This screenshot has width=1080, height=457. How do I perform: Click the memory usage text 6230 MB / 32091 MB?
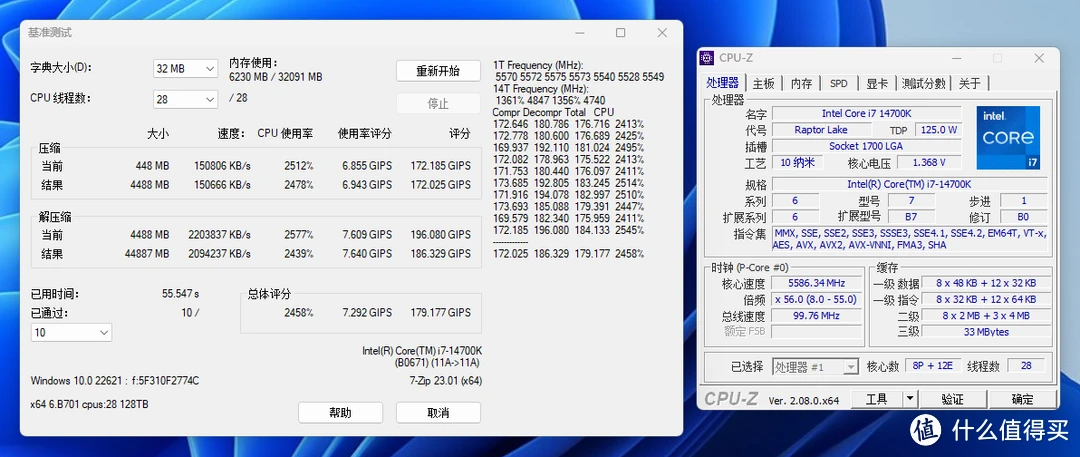pyautogui.click(x=276, y=77)
